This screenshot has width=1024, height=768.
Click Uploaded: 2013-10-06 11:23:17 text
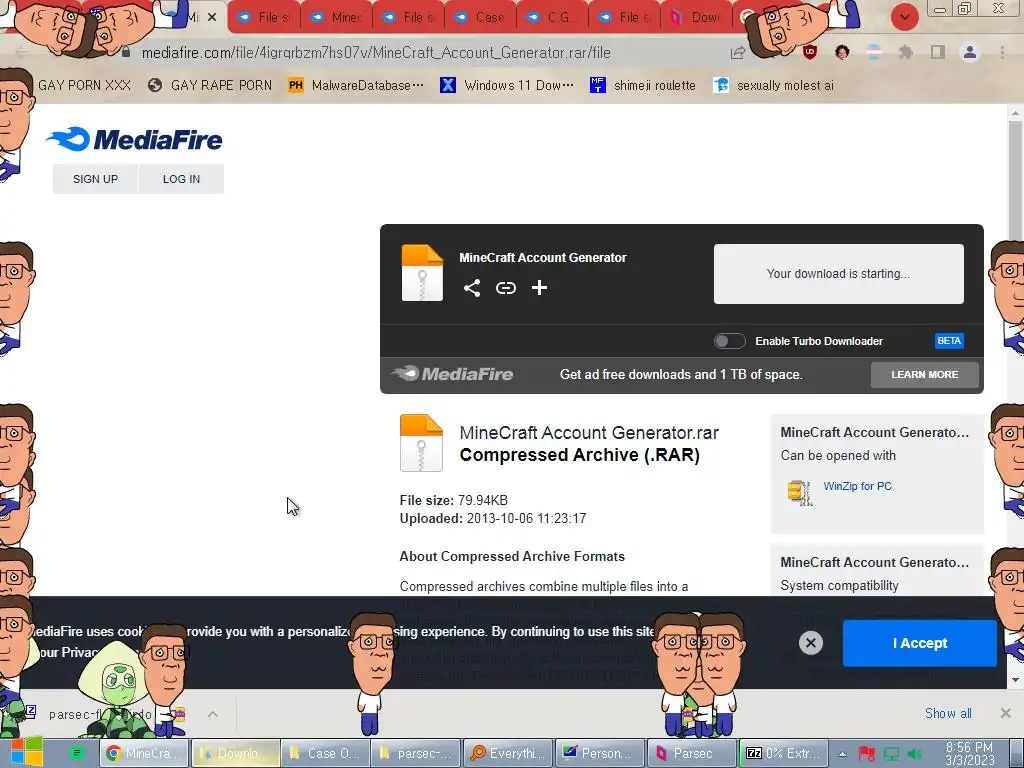(493, 519)
